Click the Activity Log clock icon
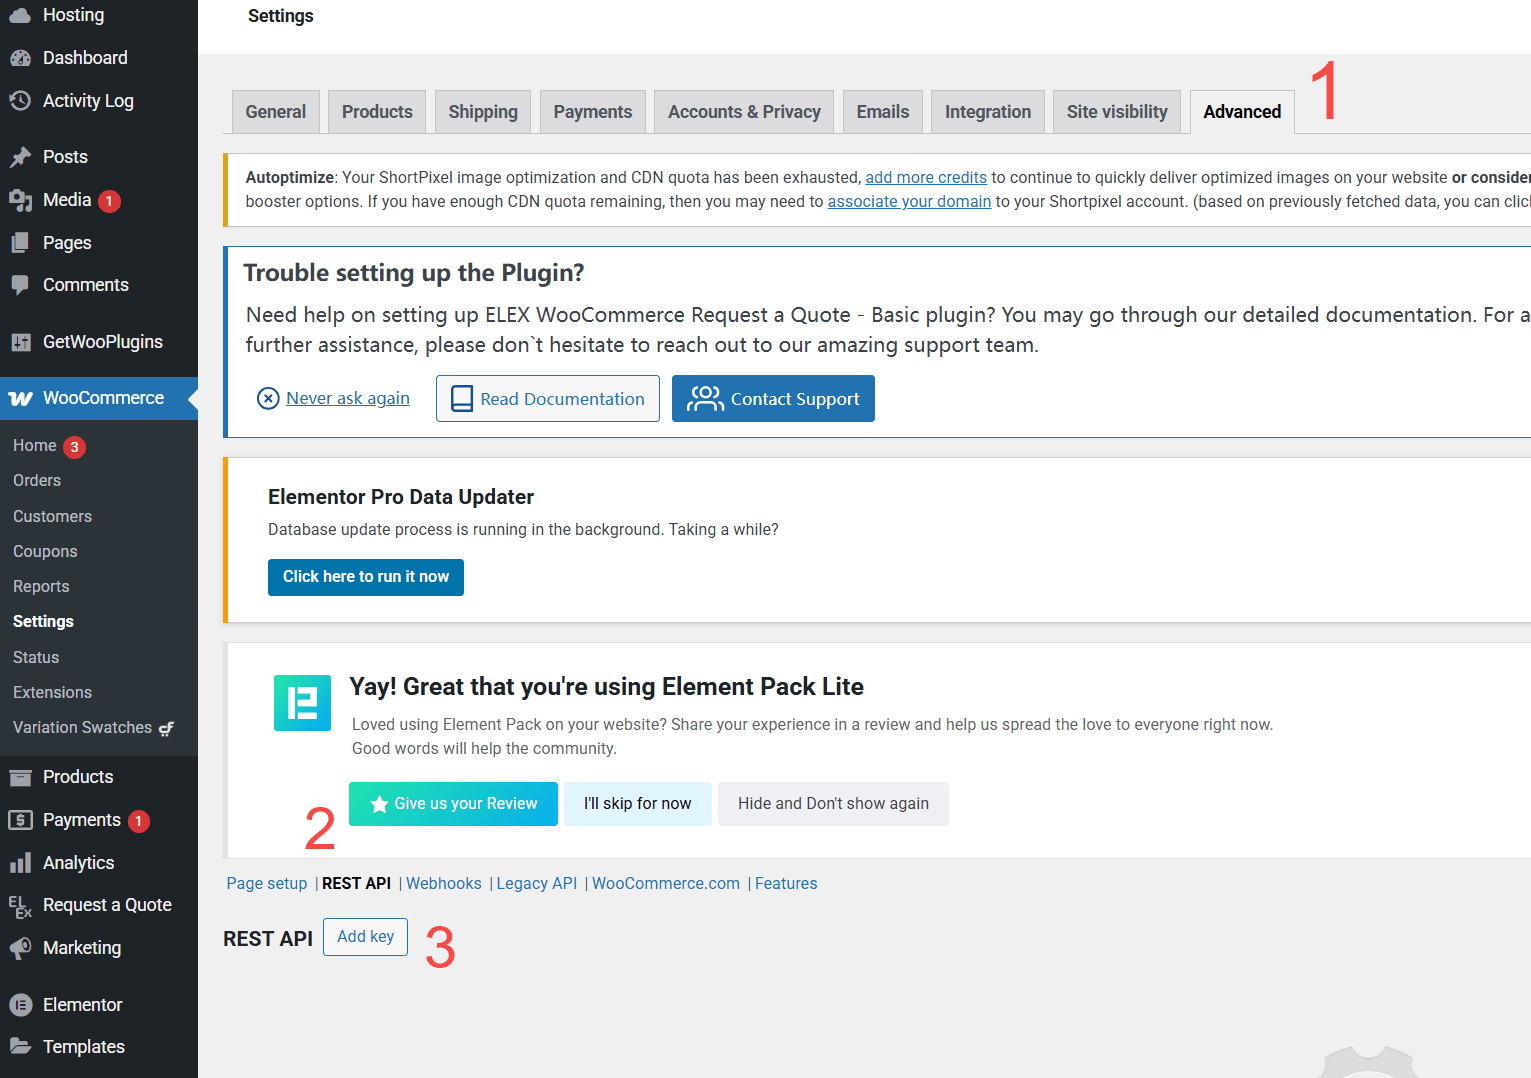 coord(20,100)
